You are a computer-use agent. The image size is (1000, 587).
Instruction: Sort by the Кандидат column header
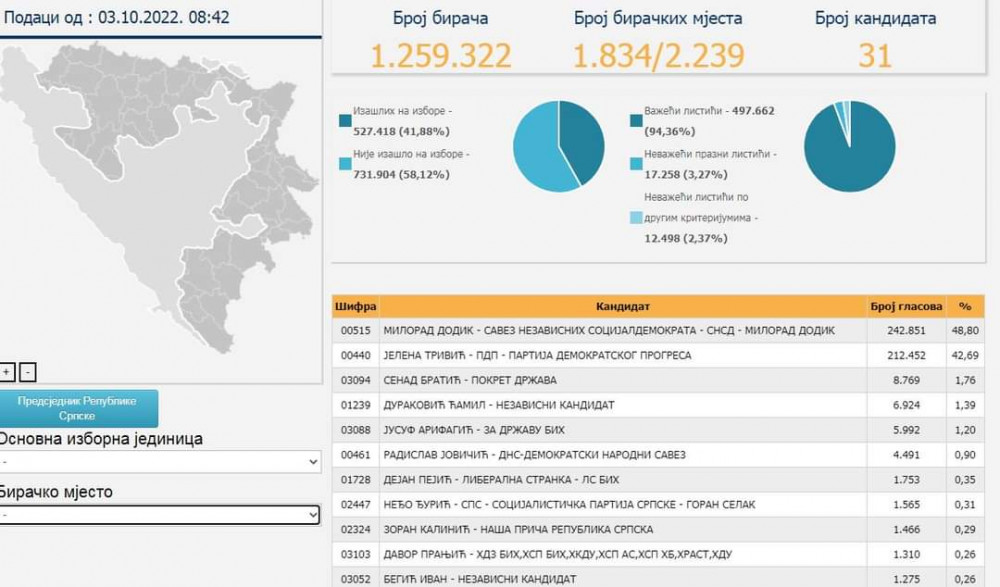click(x=623, y=306)
